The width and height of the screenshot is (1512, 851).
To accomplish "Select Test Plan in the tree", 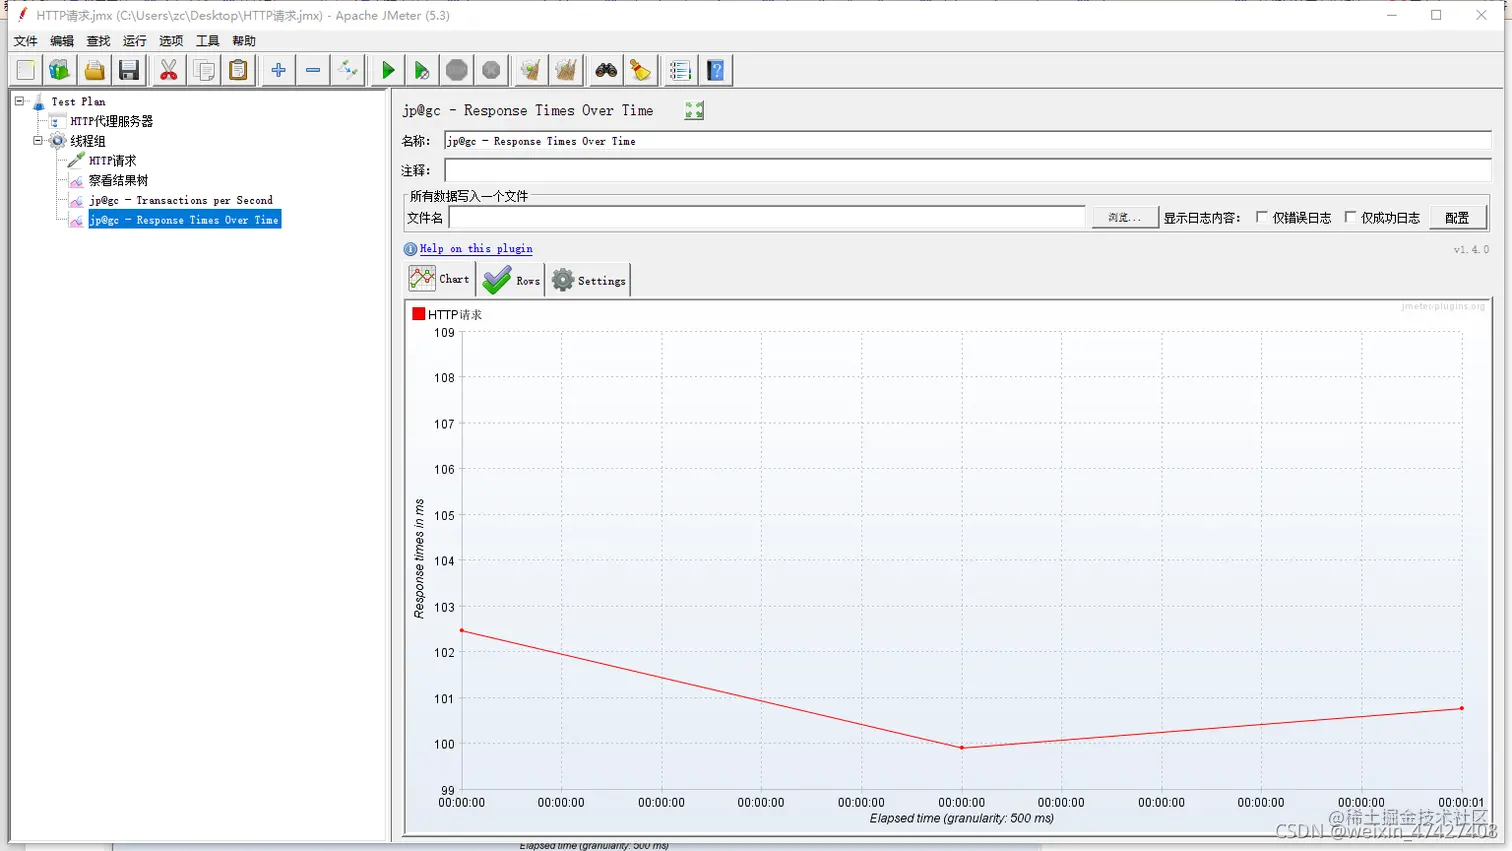I will point(78,101).
